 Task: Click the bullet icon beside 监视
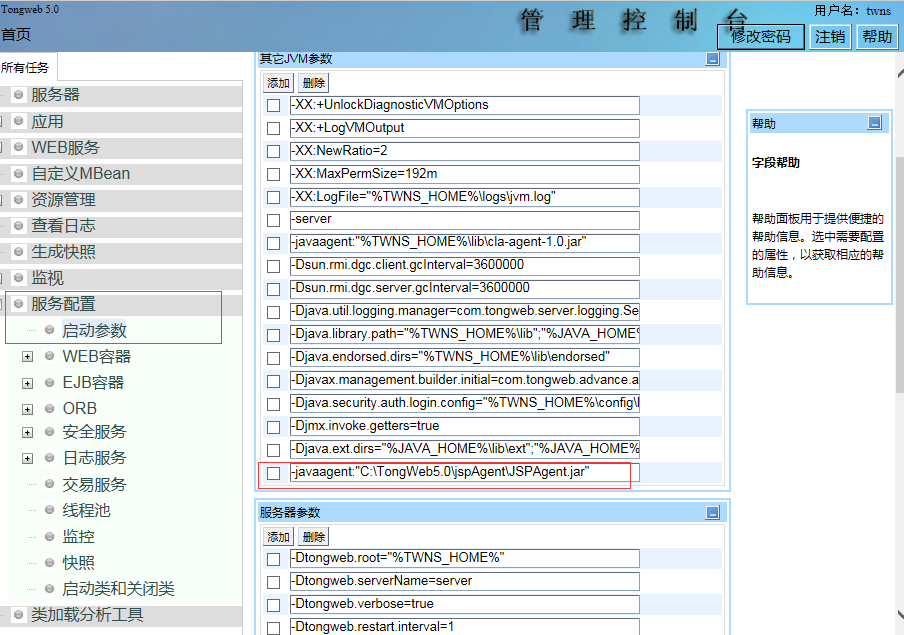18,278
